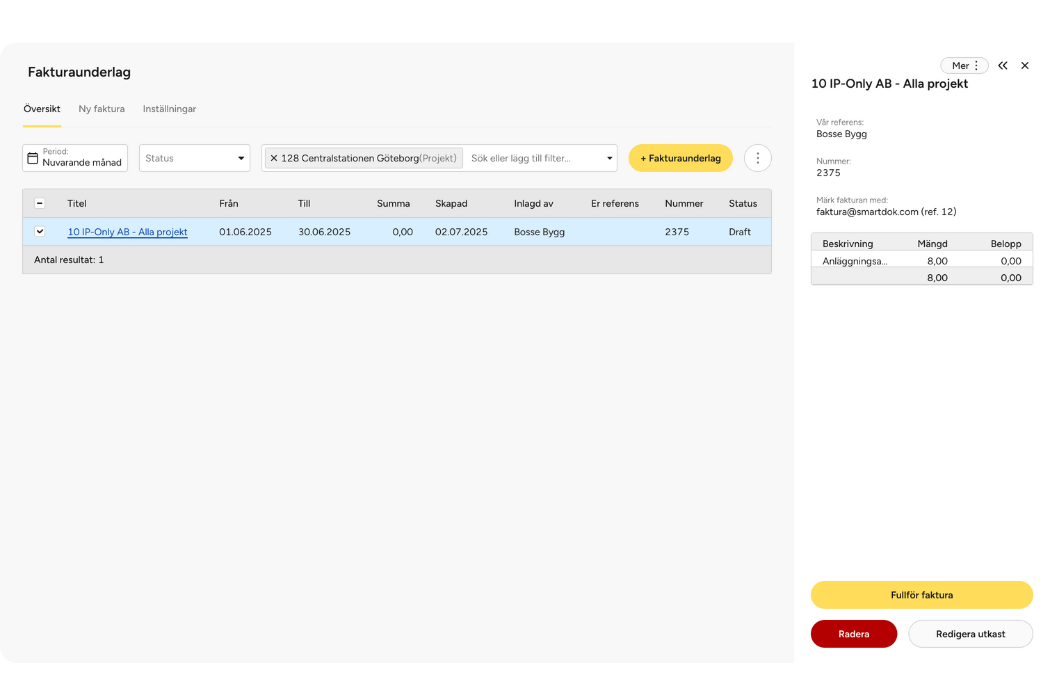Click the 01.06.2025 date cell

(245, 232)
